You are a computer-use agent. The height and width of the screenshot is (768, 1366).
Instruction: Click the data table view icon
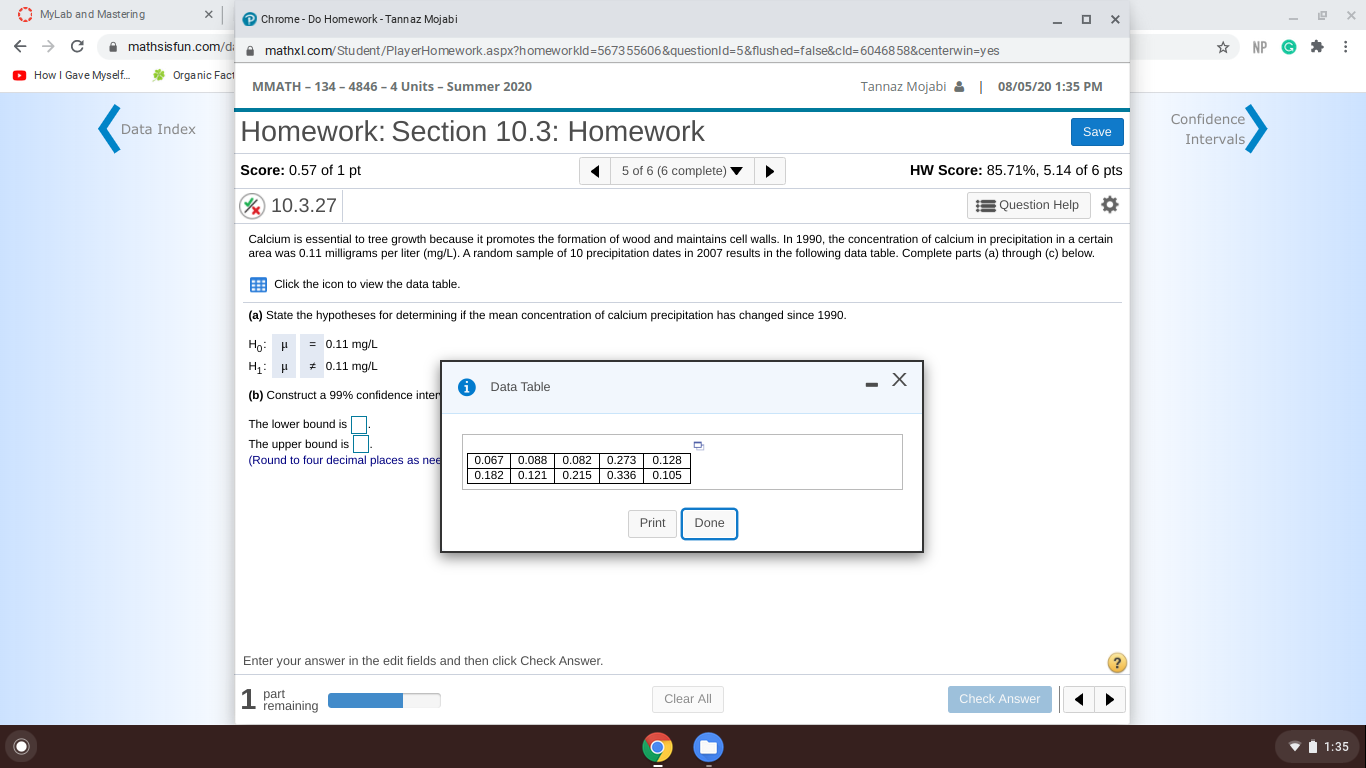[258, 284]
